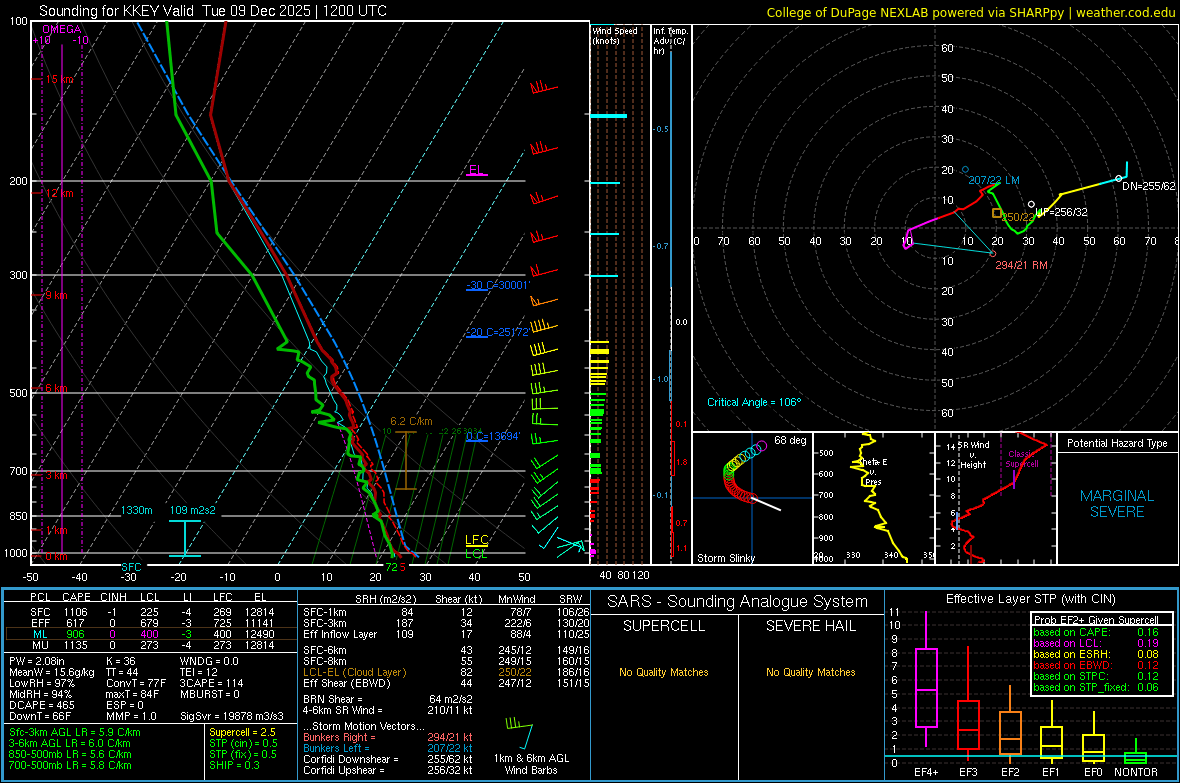Click the 'Prob EF2+ Given Supercell' legend title
Viewport: 1180px width, 783px height.
tap(1096, 620)
